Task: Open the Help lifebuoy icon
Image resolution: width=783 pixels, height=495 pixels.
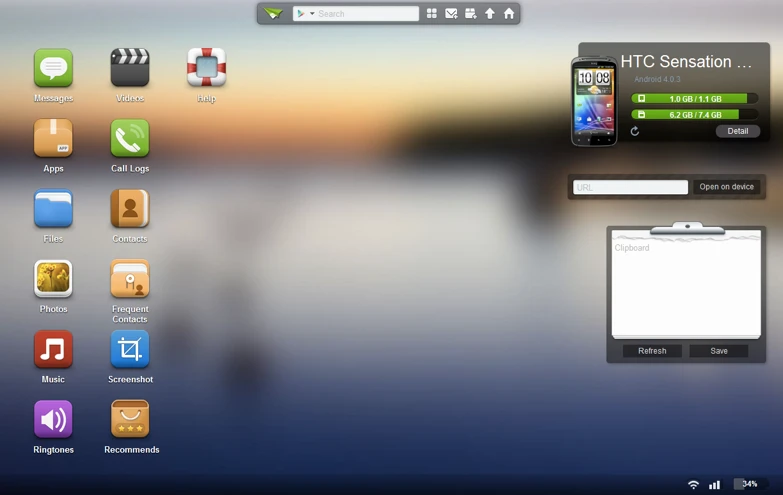Action: [206, 69]
